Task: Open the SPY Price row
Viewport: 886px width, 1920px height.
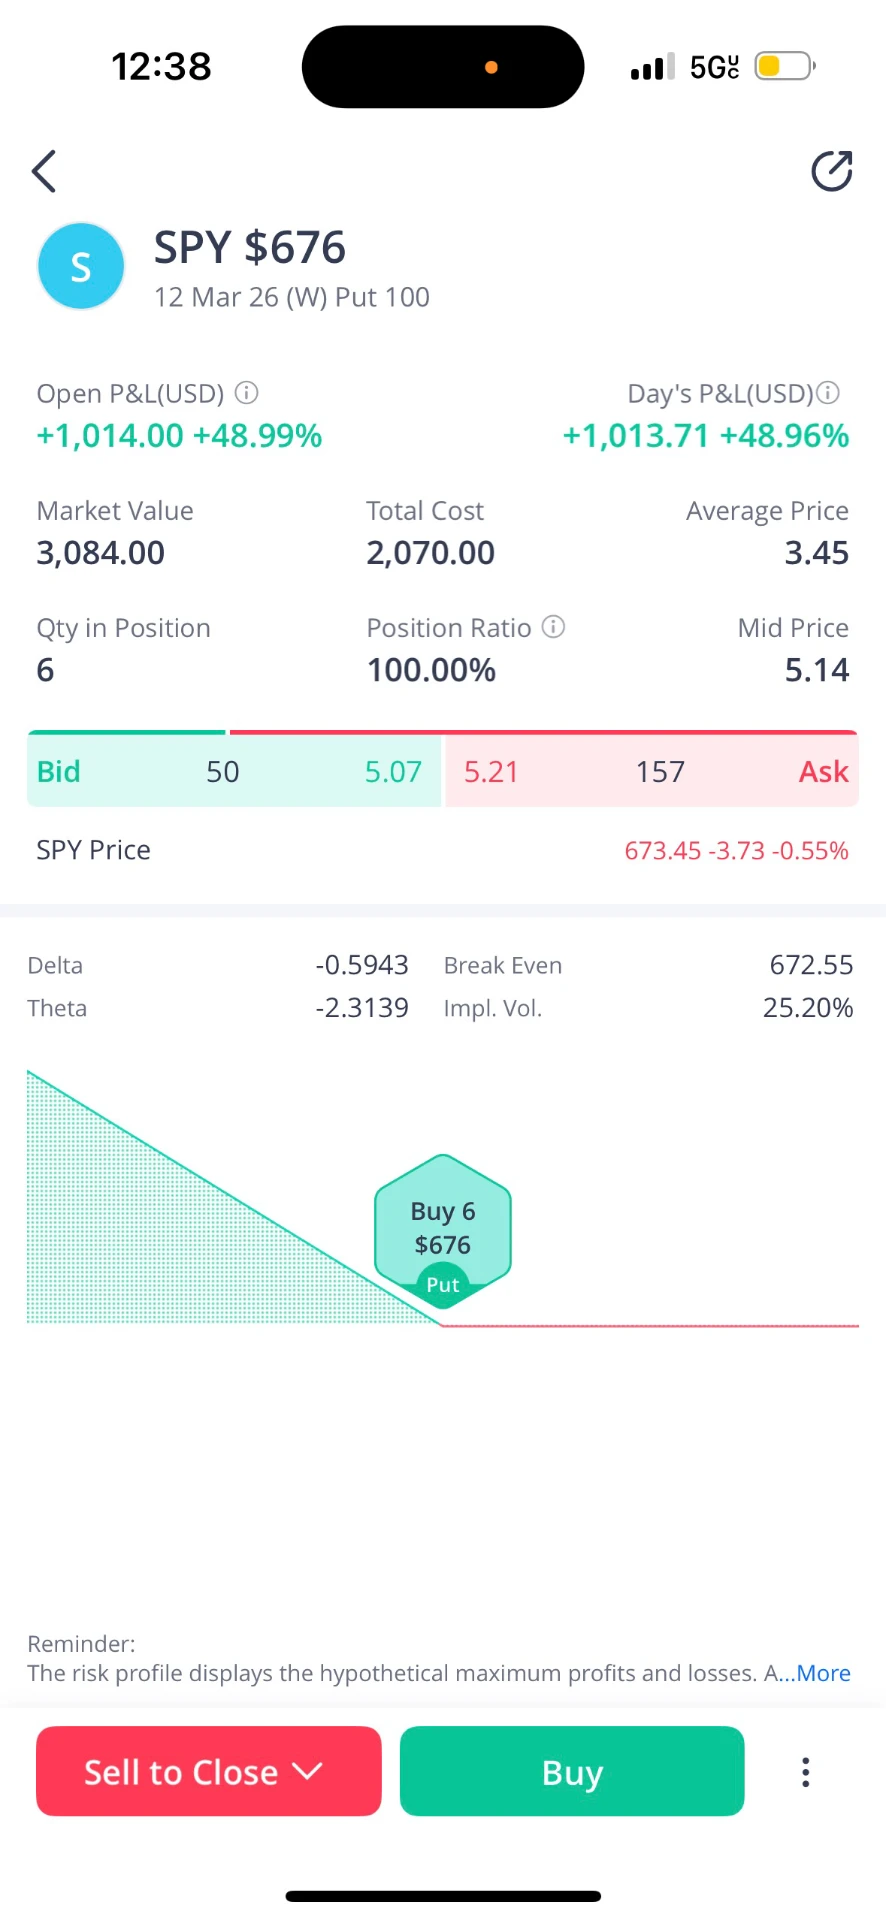Action: pos(443,850)
